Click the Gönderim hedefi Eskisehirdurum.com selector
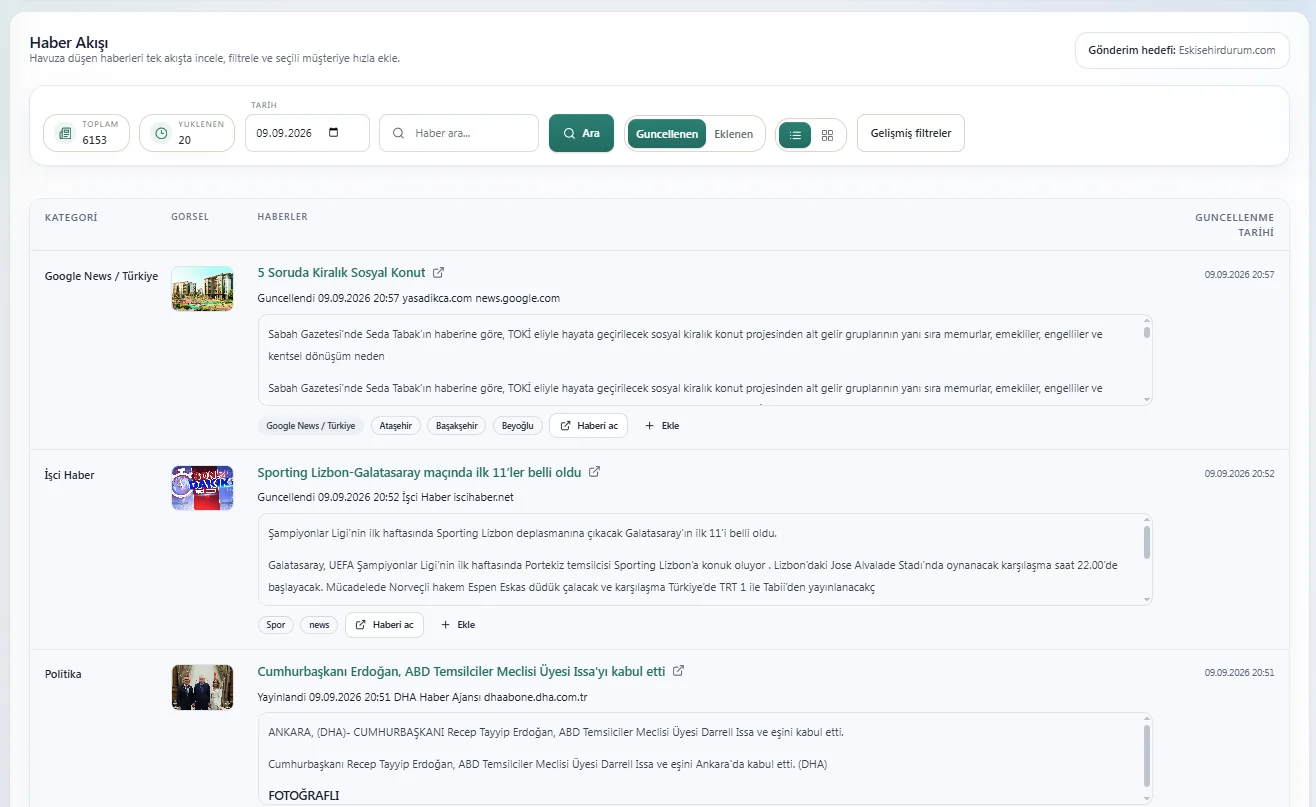The image size is (1316, 807). click(1182, 50)
